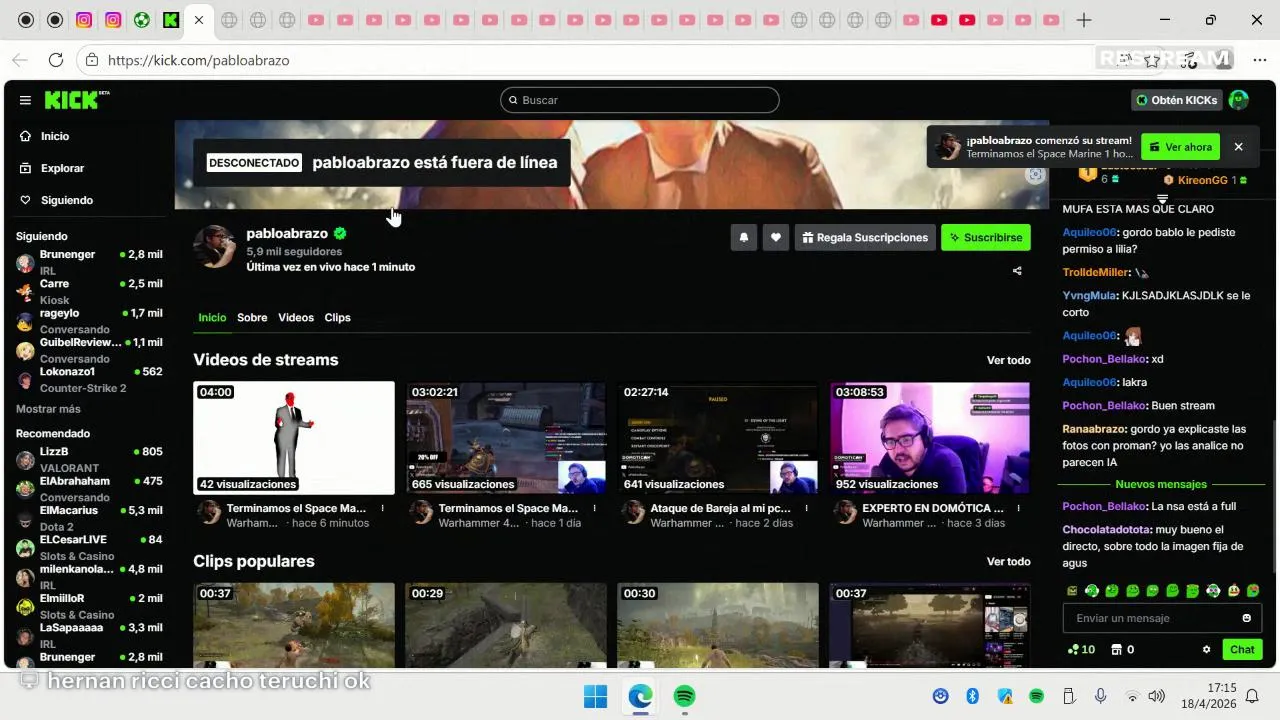
Task: Open chat settings gear icon
Action: (1206, 649)
